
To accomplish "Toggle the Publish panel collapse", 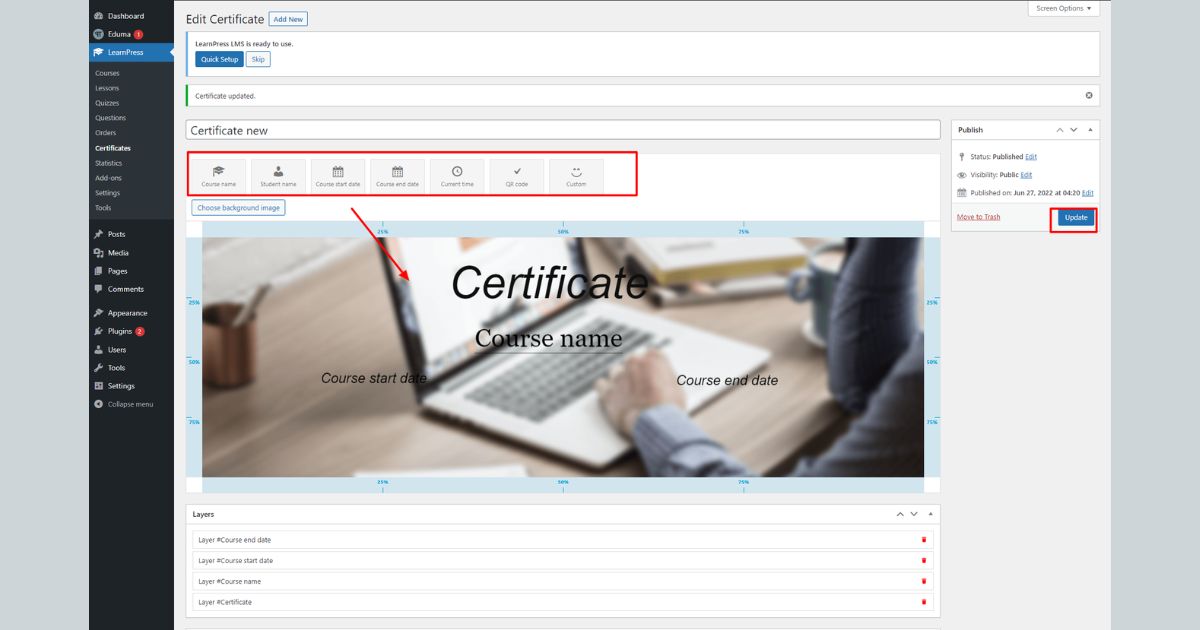I will (1091, 130).
